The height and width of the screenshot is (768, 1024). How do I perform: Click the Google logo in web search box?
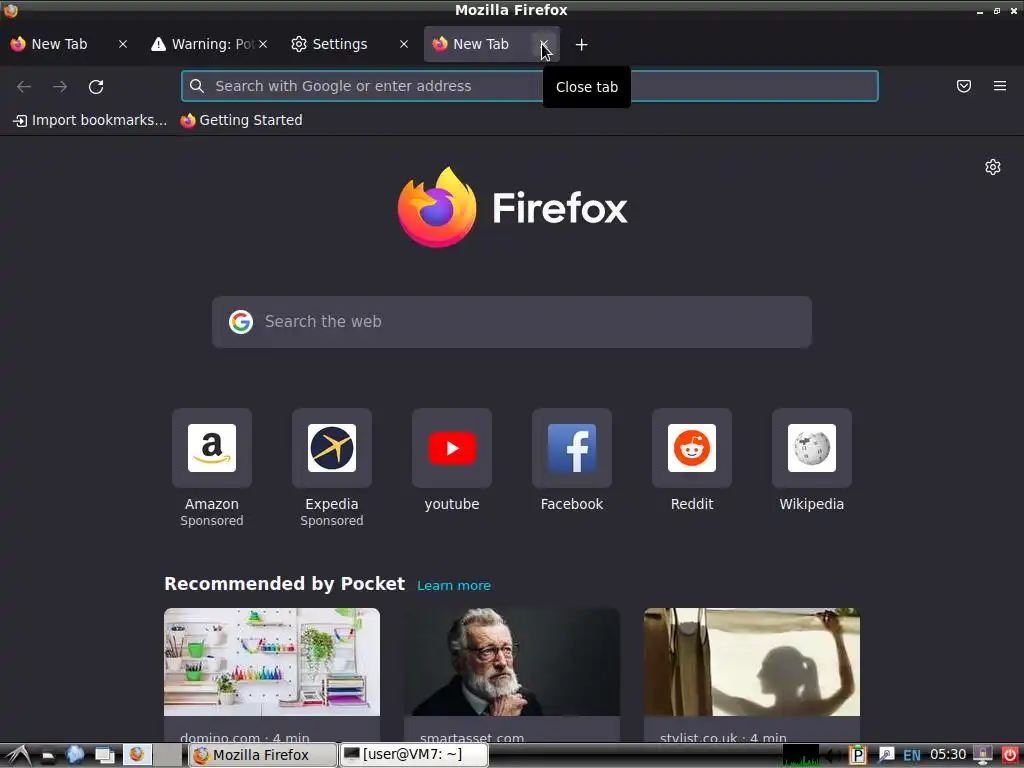coord(240,322)
